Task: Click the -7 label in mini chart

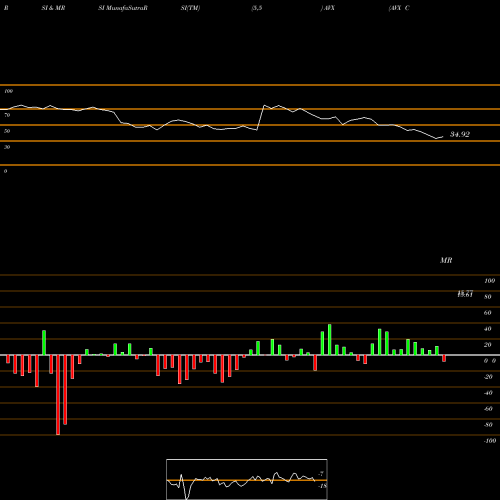Action: 321,473
